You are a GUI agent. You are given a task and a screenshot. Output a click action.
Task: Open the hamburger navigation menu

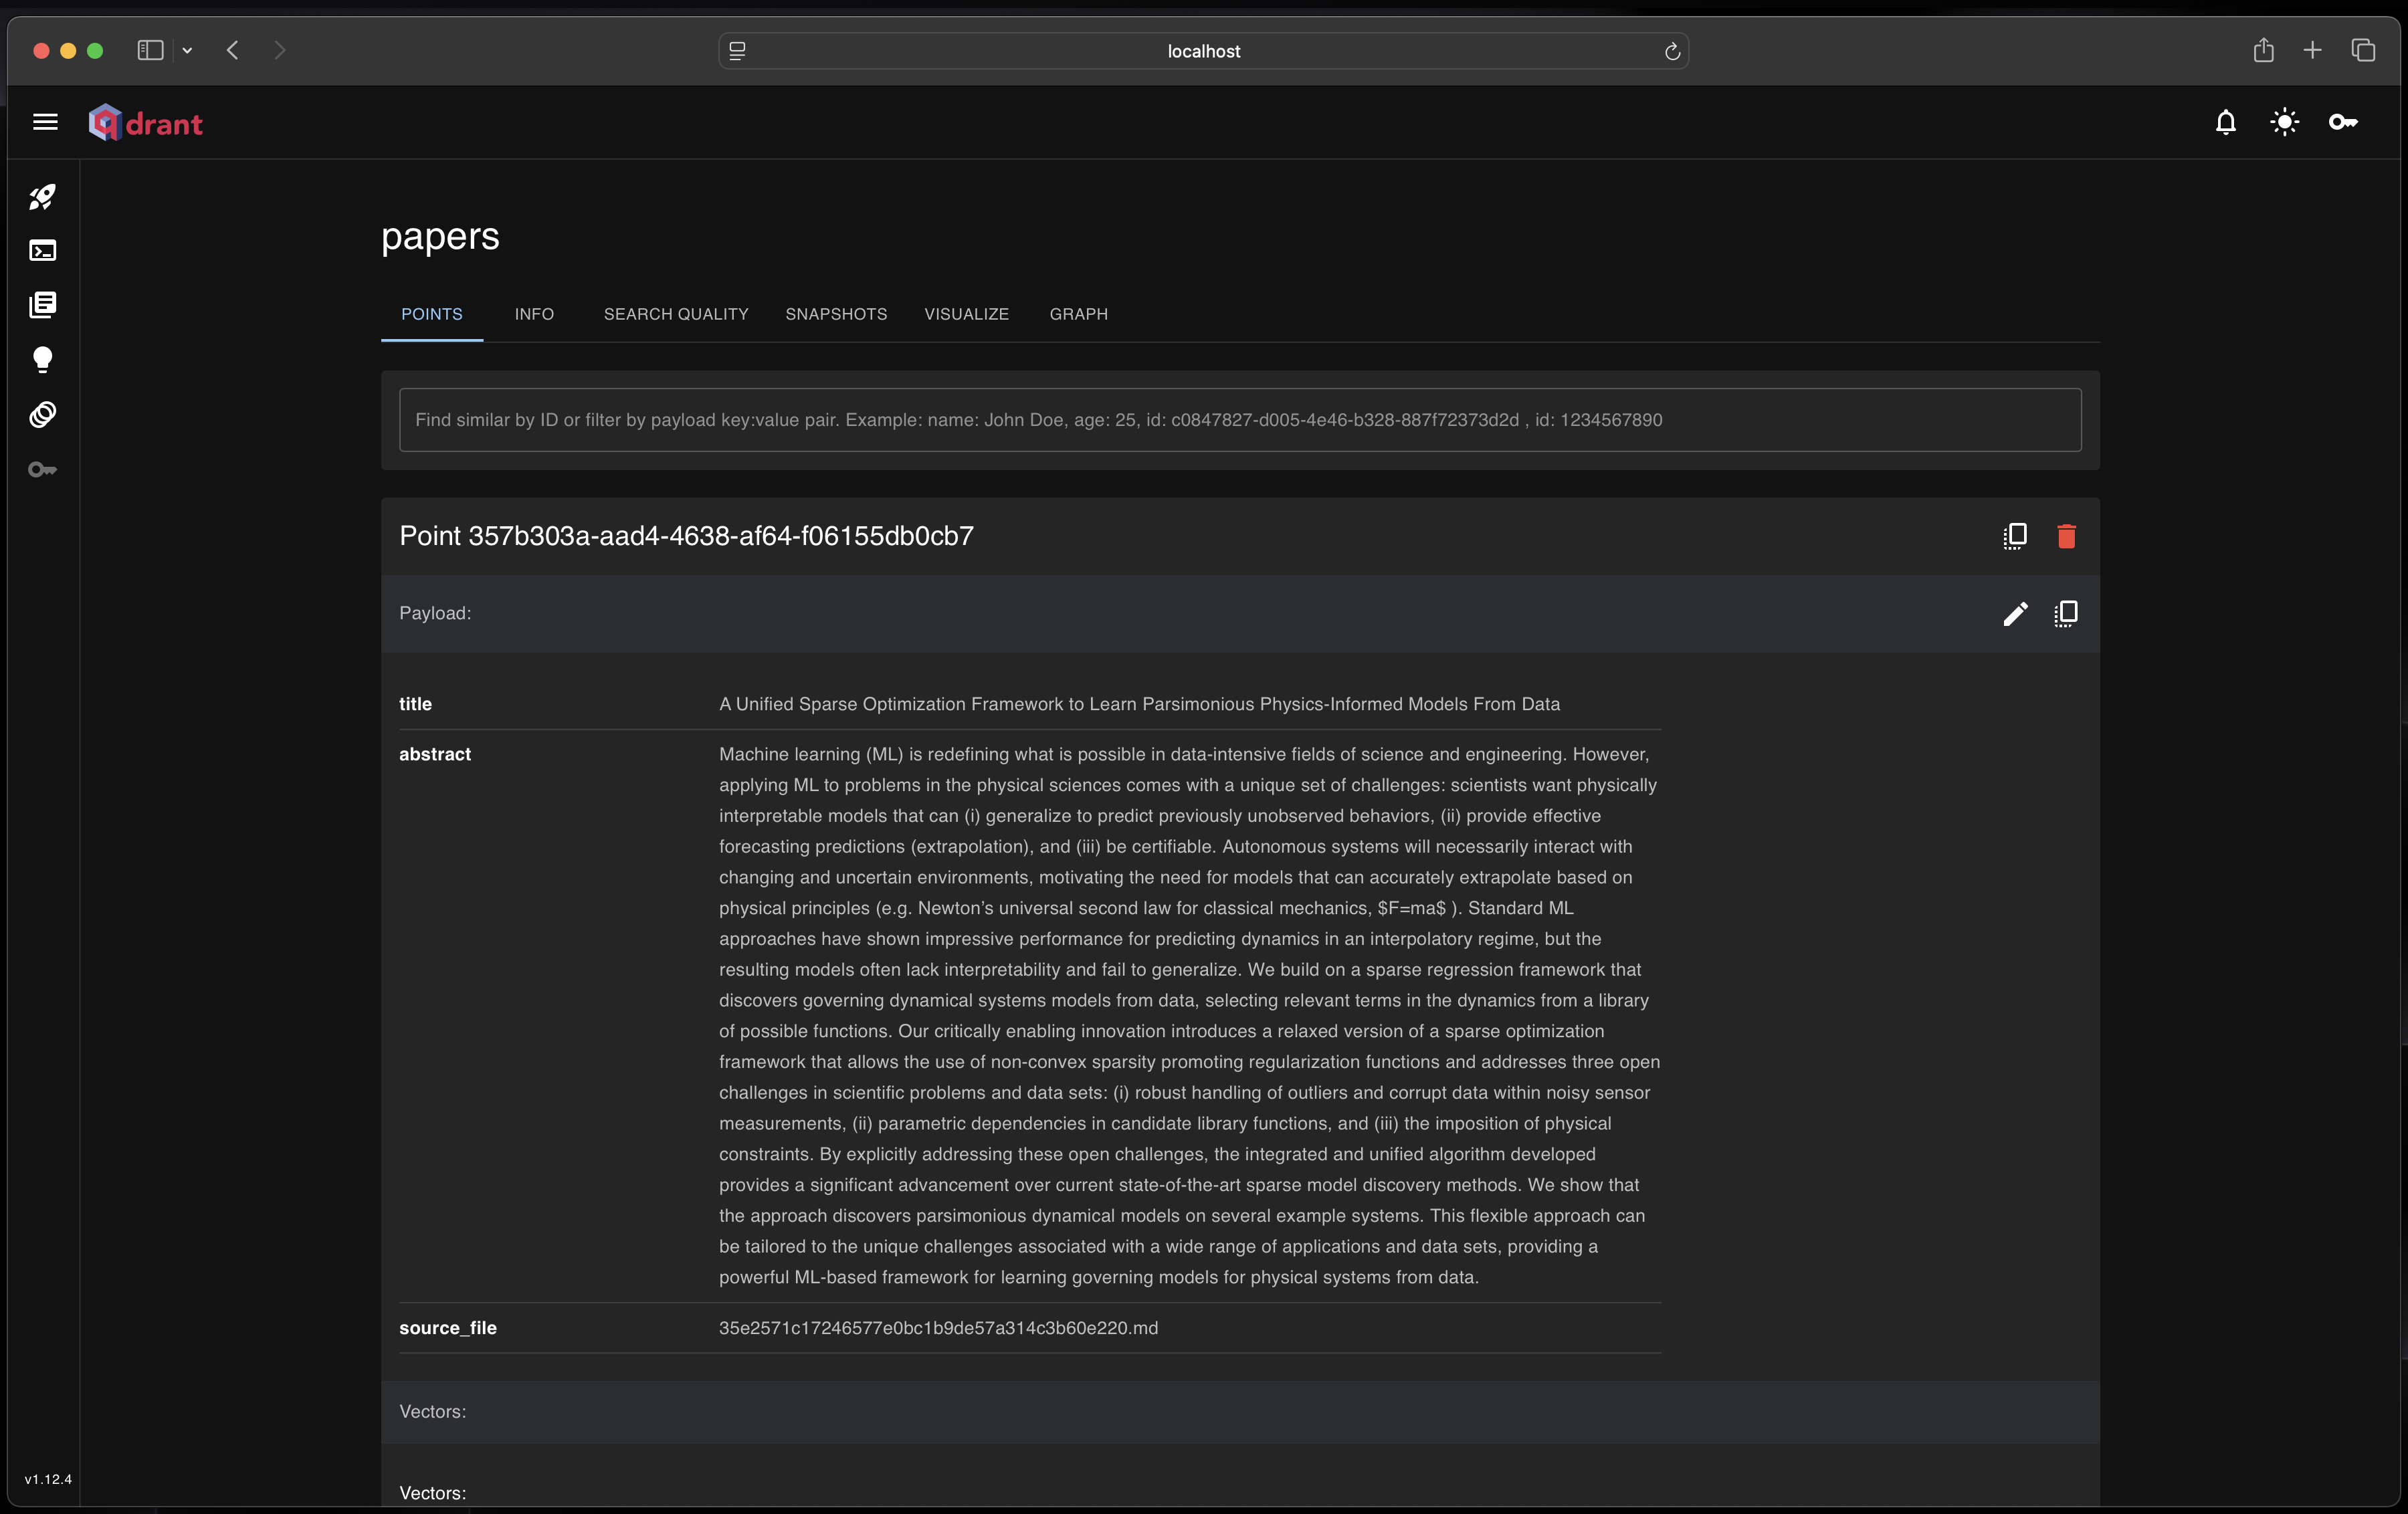tap(45, 122)
